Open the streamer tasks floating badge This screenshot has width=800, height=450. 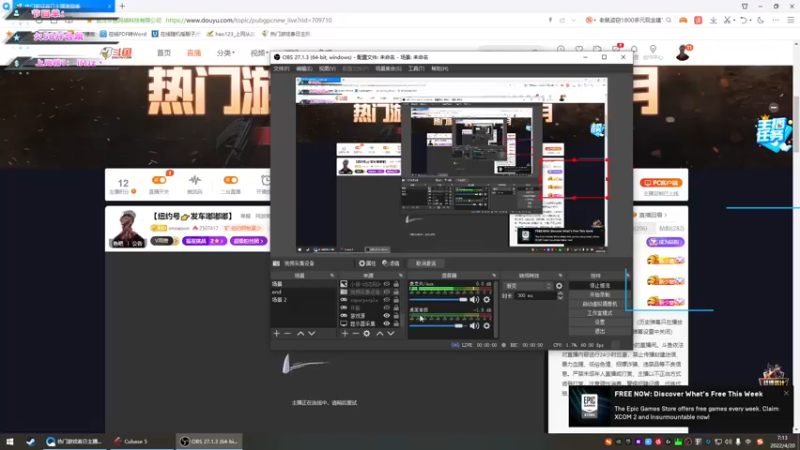tap(773, 134)
